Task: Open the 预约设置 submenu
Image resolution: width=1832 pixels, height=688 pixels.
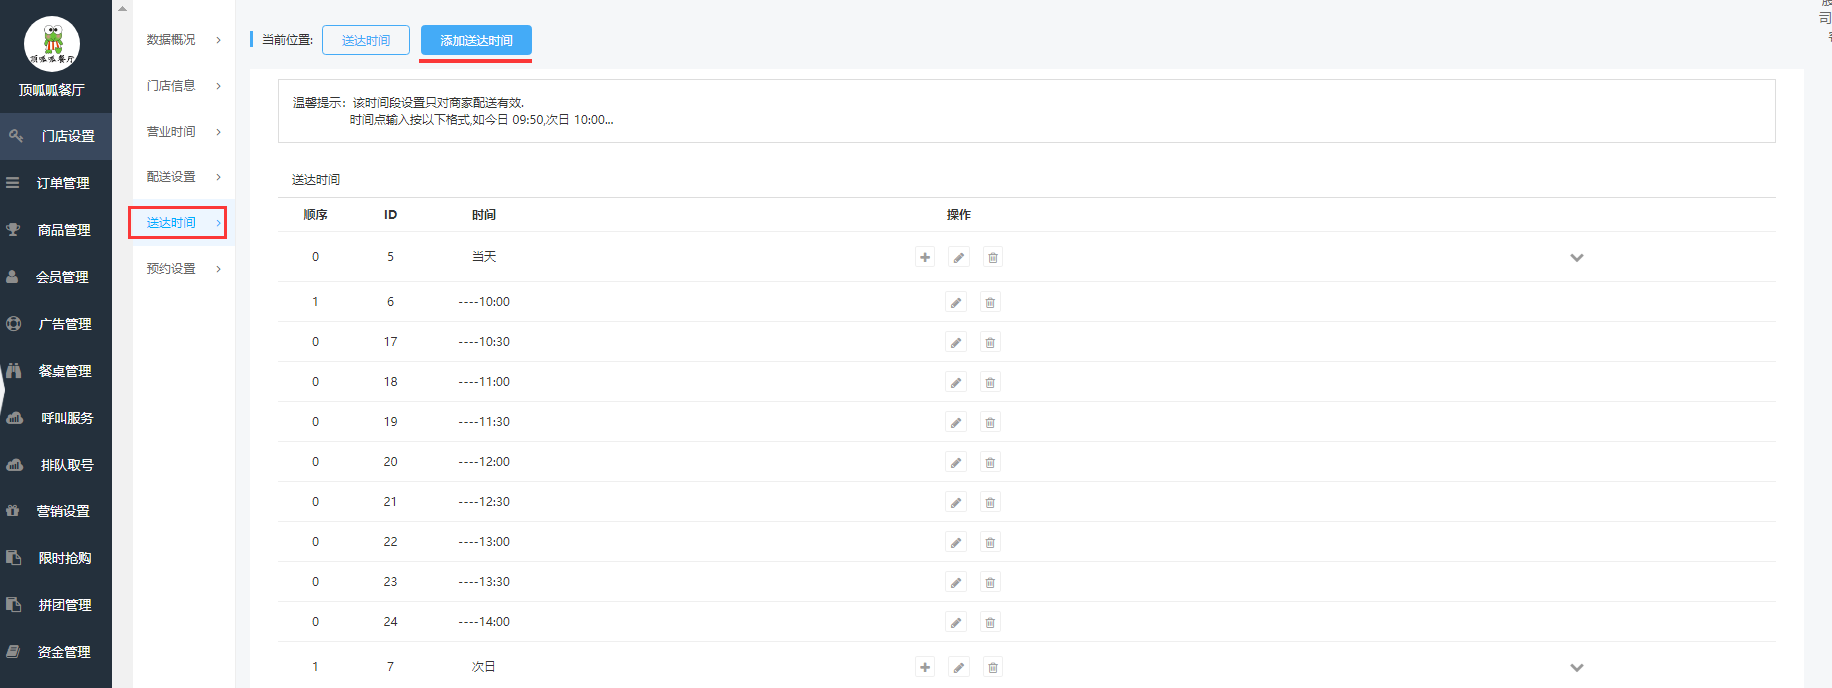Action: tap(183, 269)
